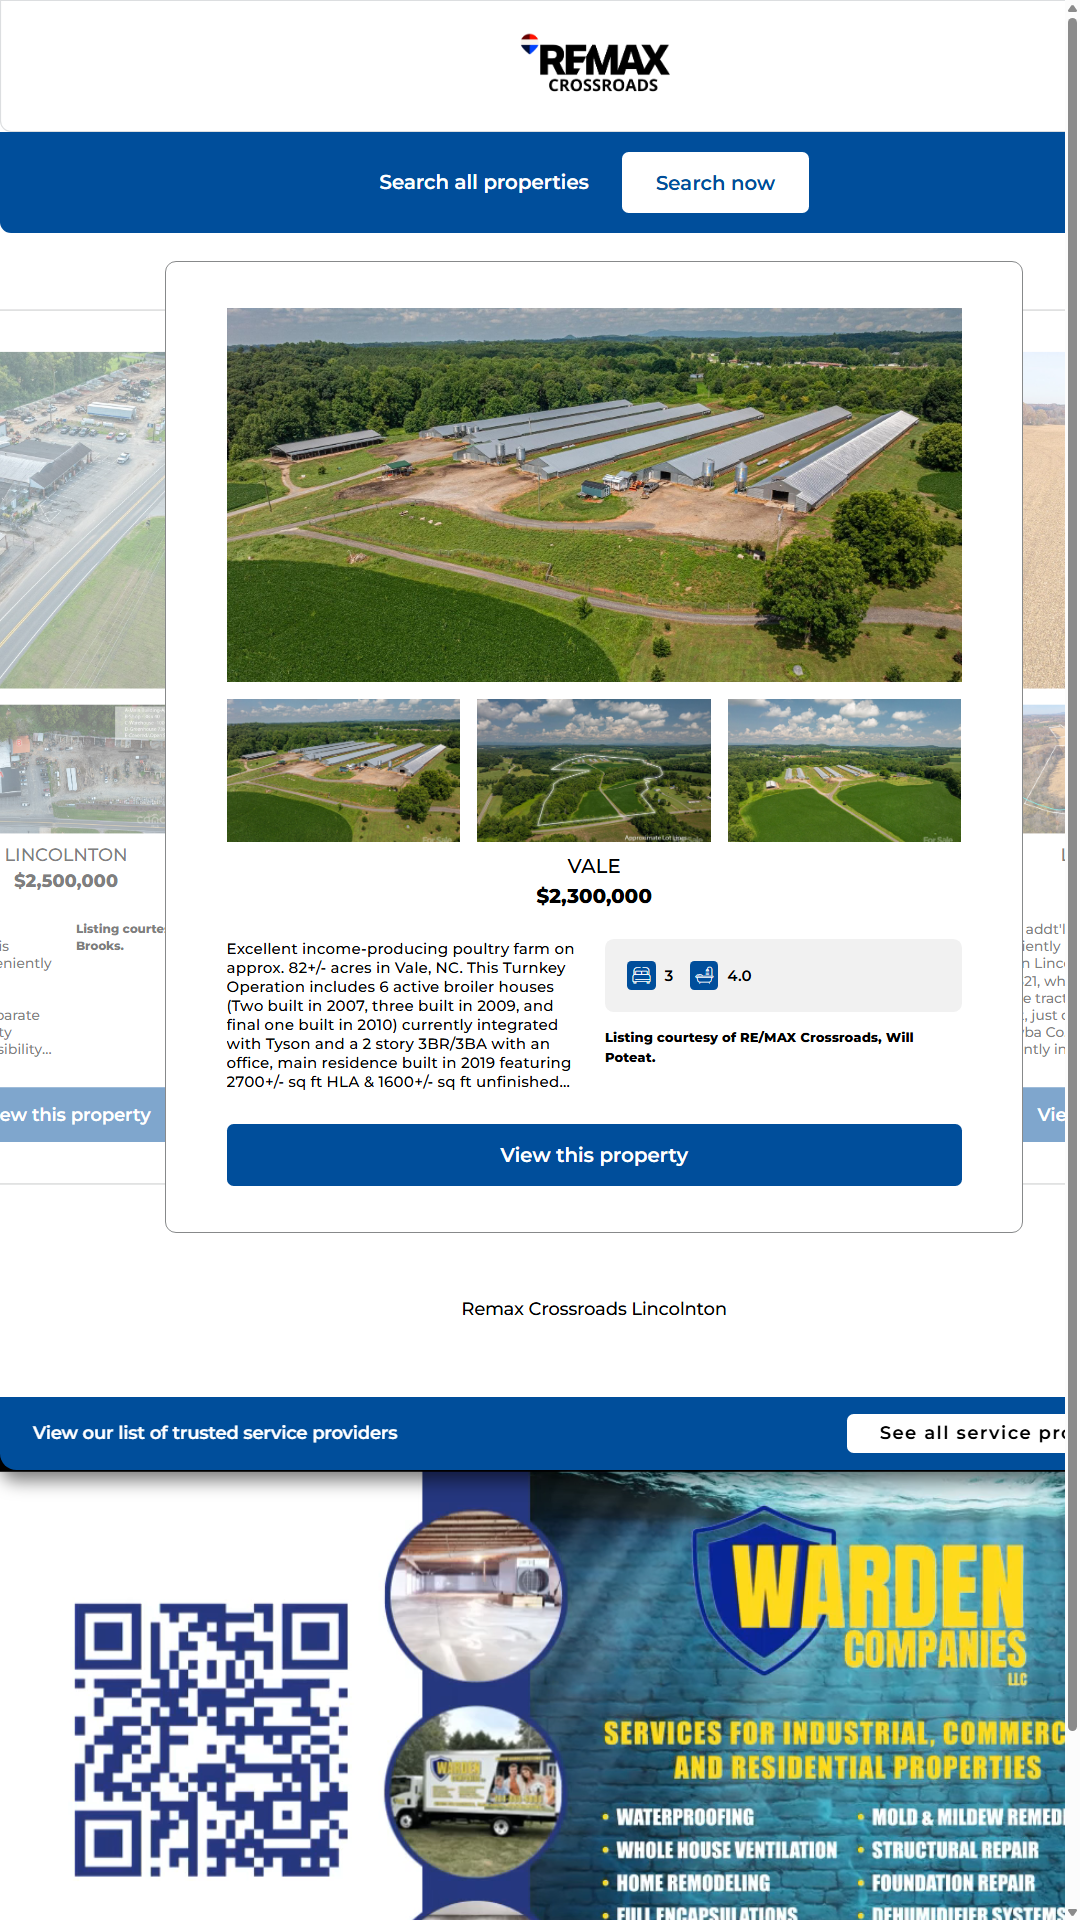Select the property boundary outline thumbnail
This screenshot has height=1920, width=1080.
click(x=594, y=770)
